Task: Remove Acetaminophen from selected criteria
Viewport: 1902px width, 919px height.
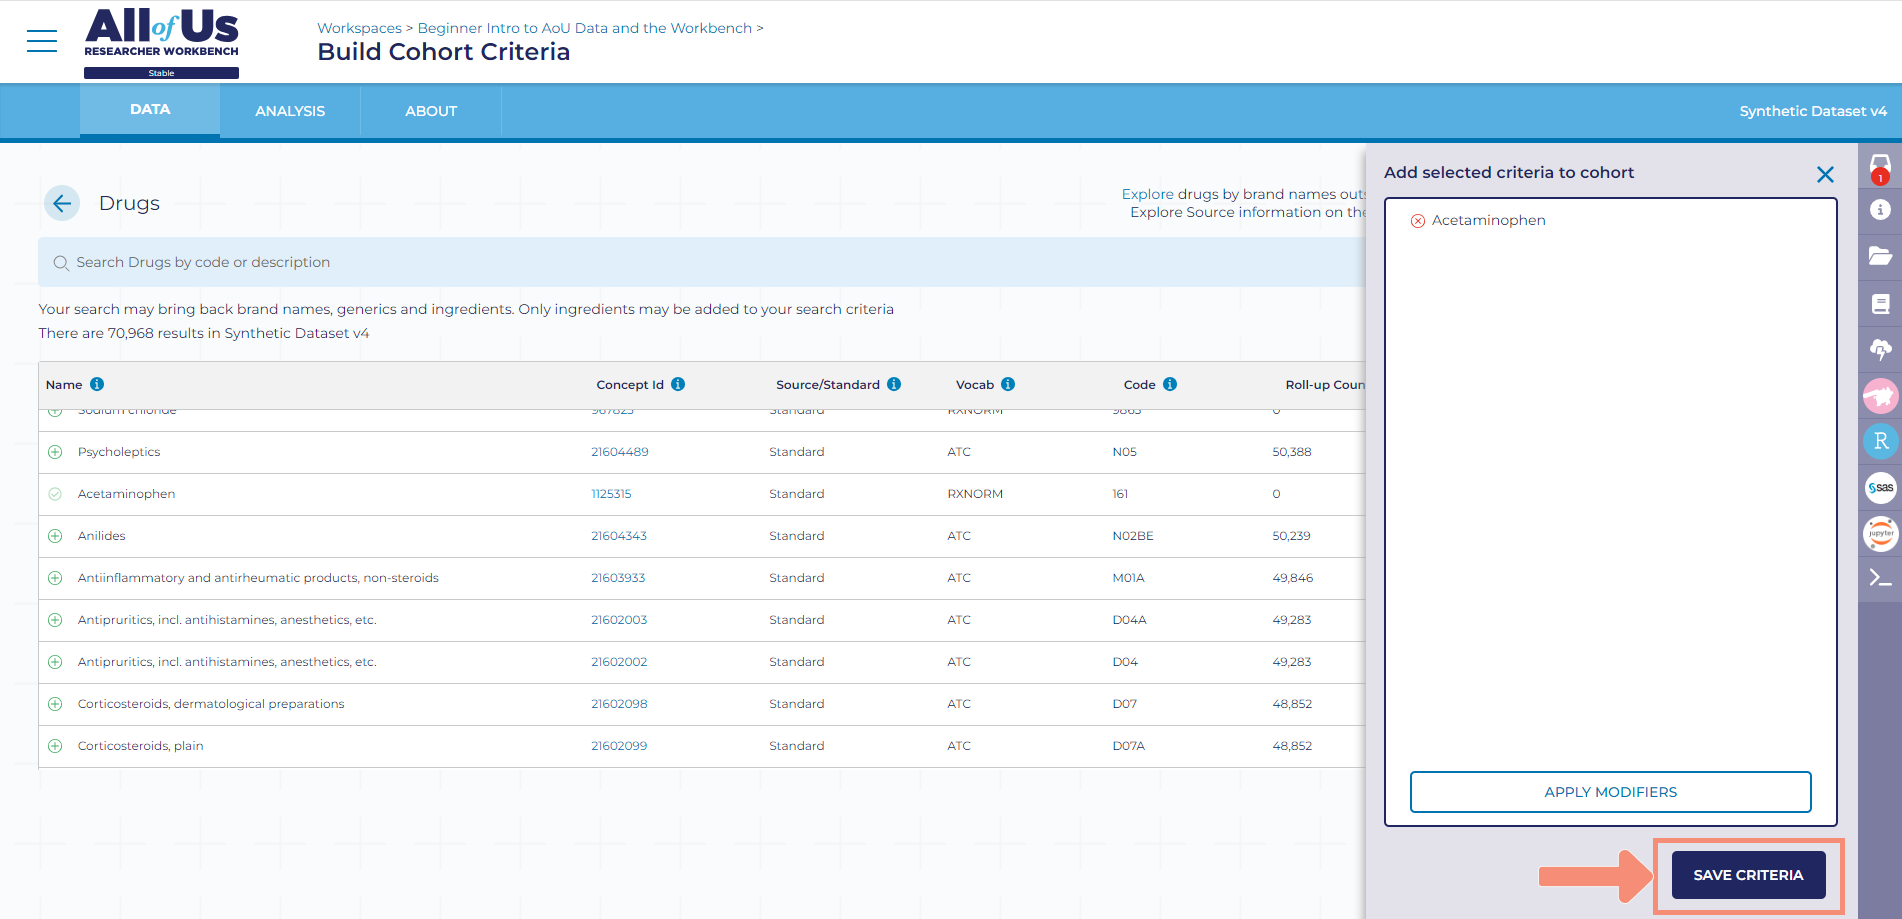Action: tap(1418, 221)
